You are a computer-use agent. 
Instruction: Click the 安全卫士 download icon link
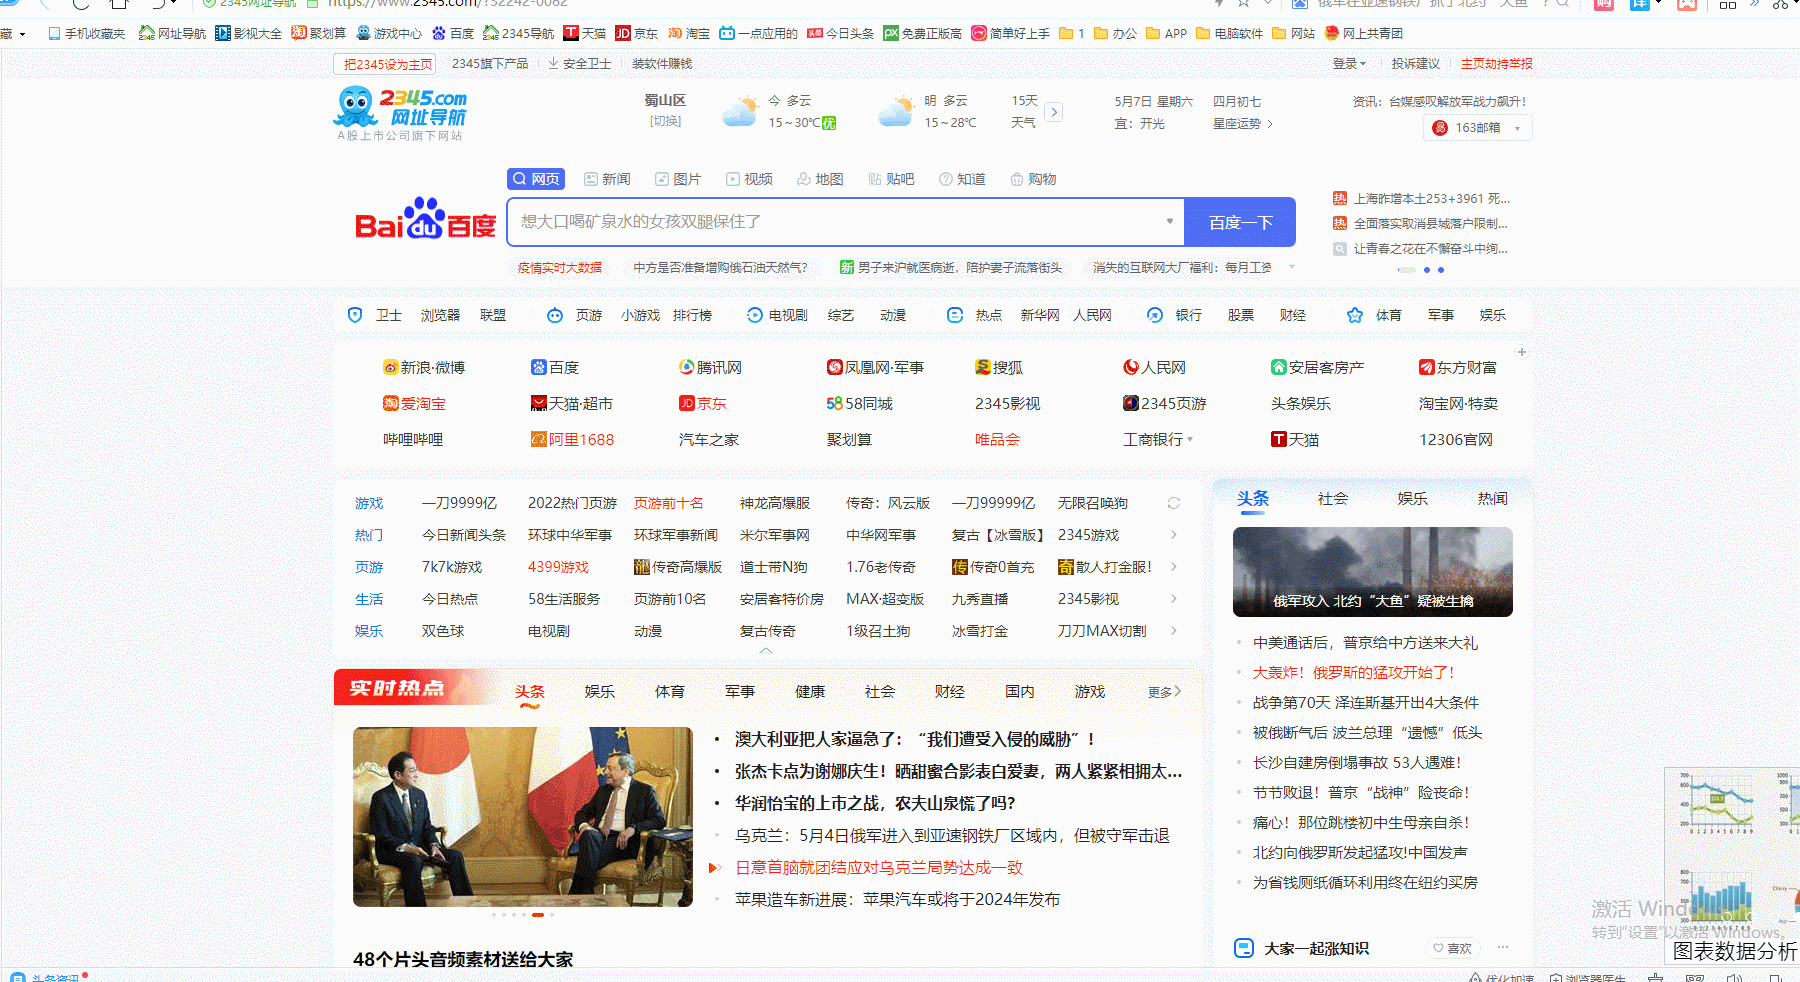point(580,64)
